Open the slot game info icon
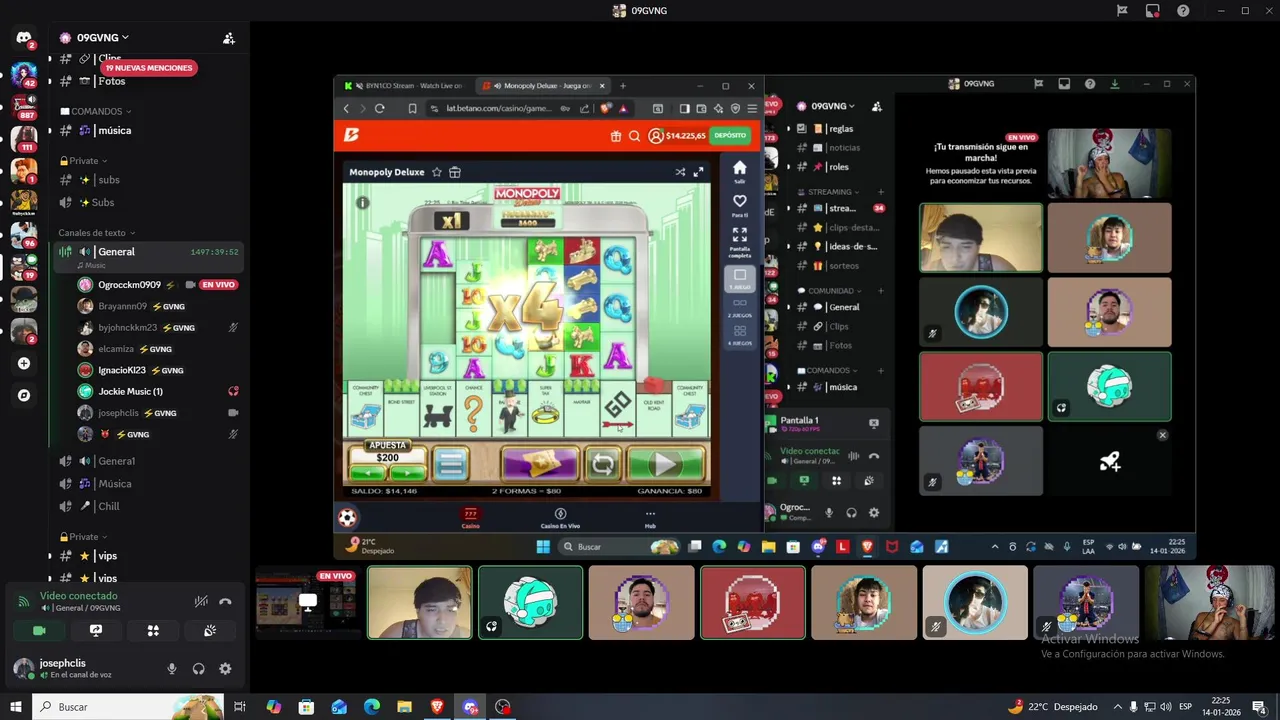The height and width of the screenshot is (720, 1280). coord(362,203)
